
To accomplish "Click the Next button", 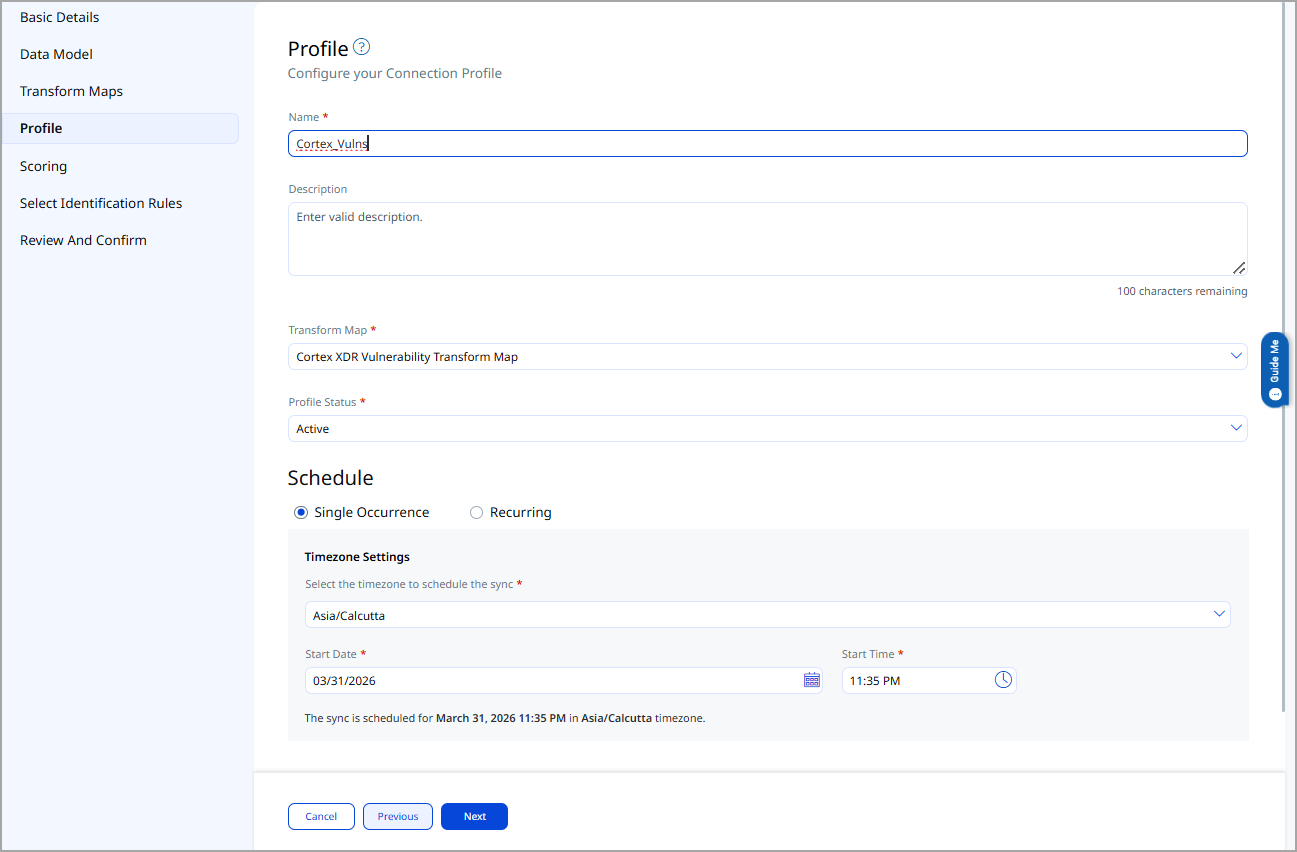I will coord(474,816).
